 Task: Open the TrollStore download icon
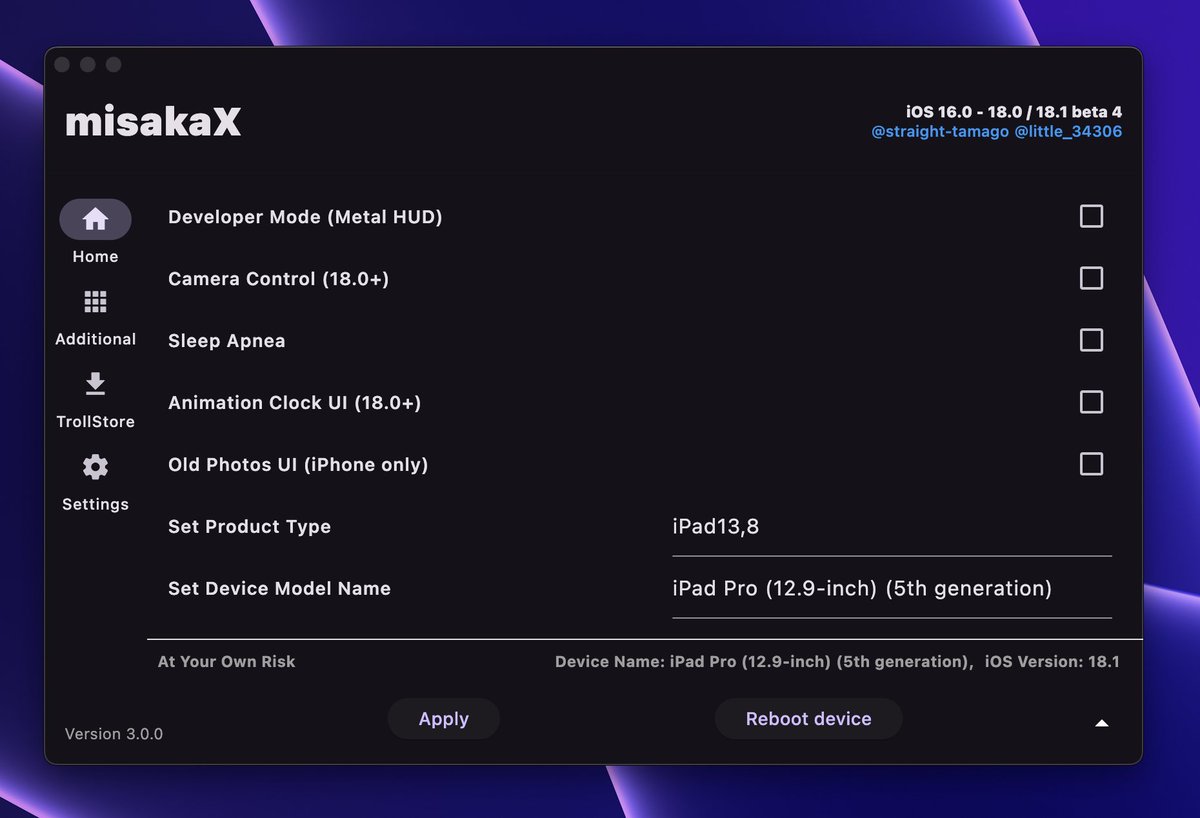tap(95, 384)
